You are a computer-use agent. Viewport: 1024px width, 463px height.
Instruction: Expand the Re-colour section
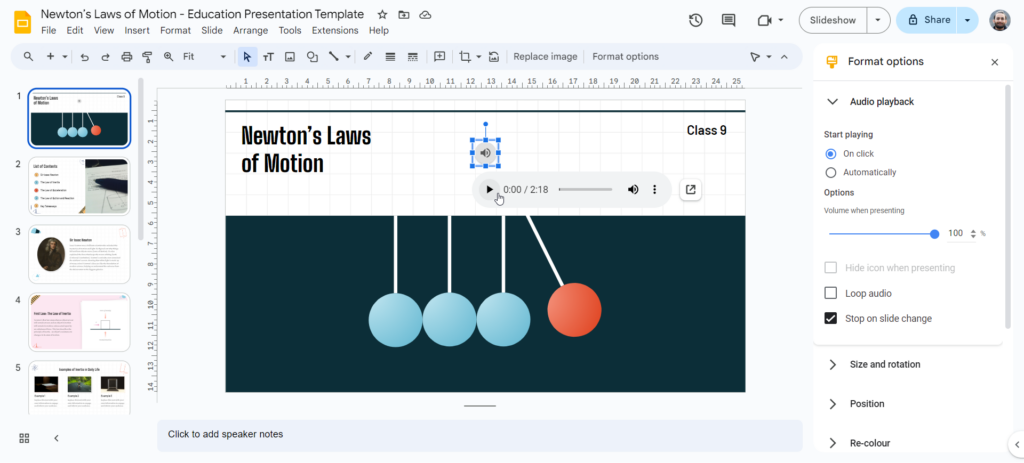pos(869,443)
